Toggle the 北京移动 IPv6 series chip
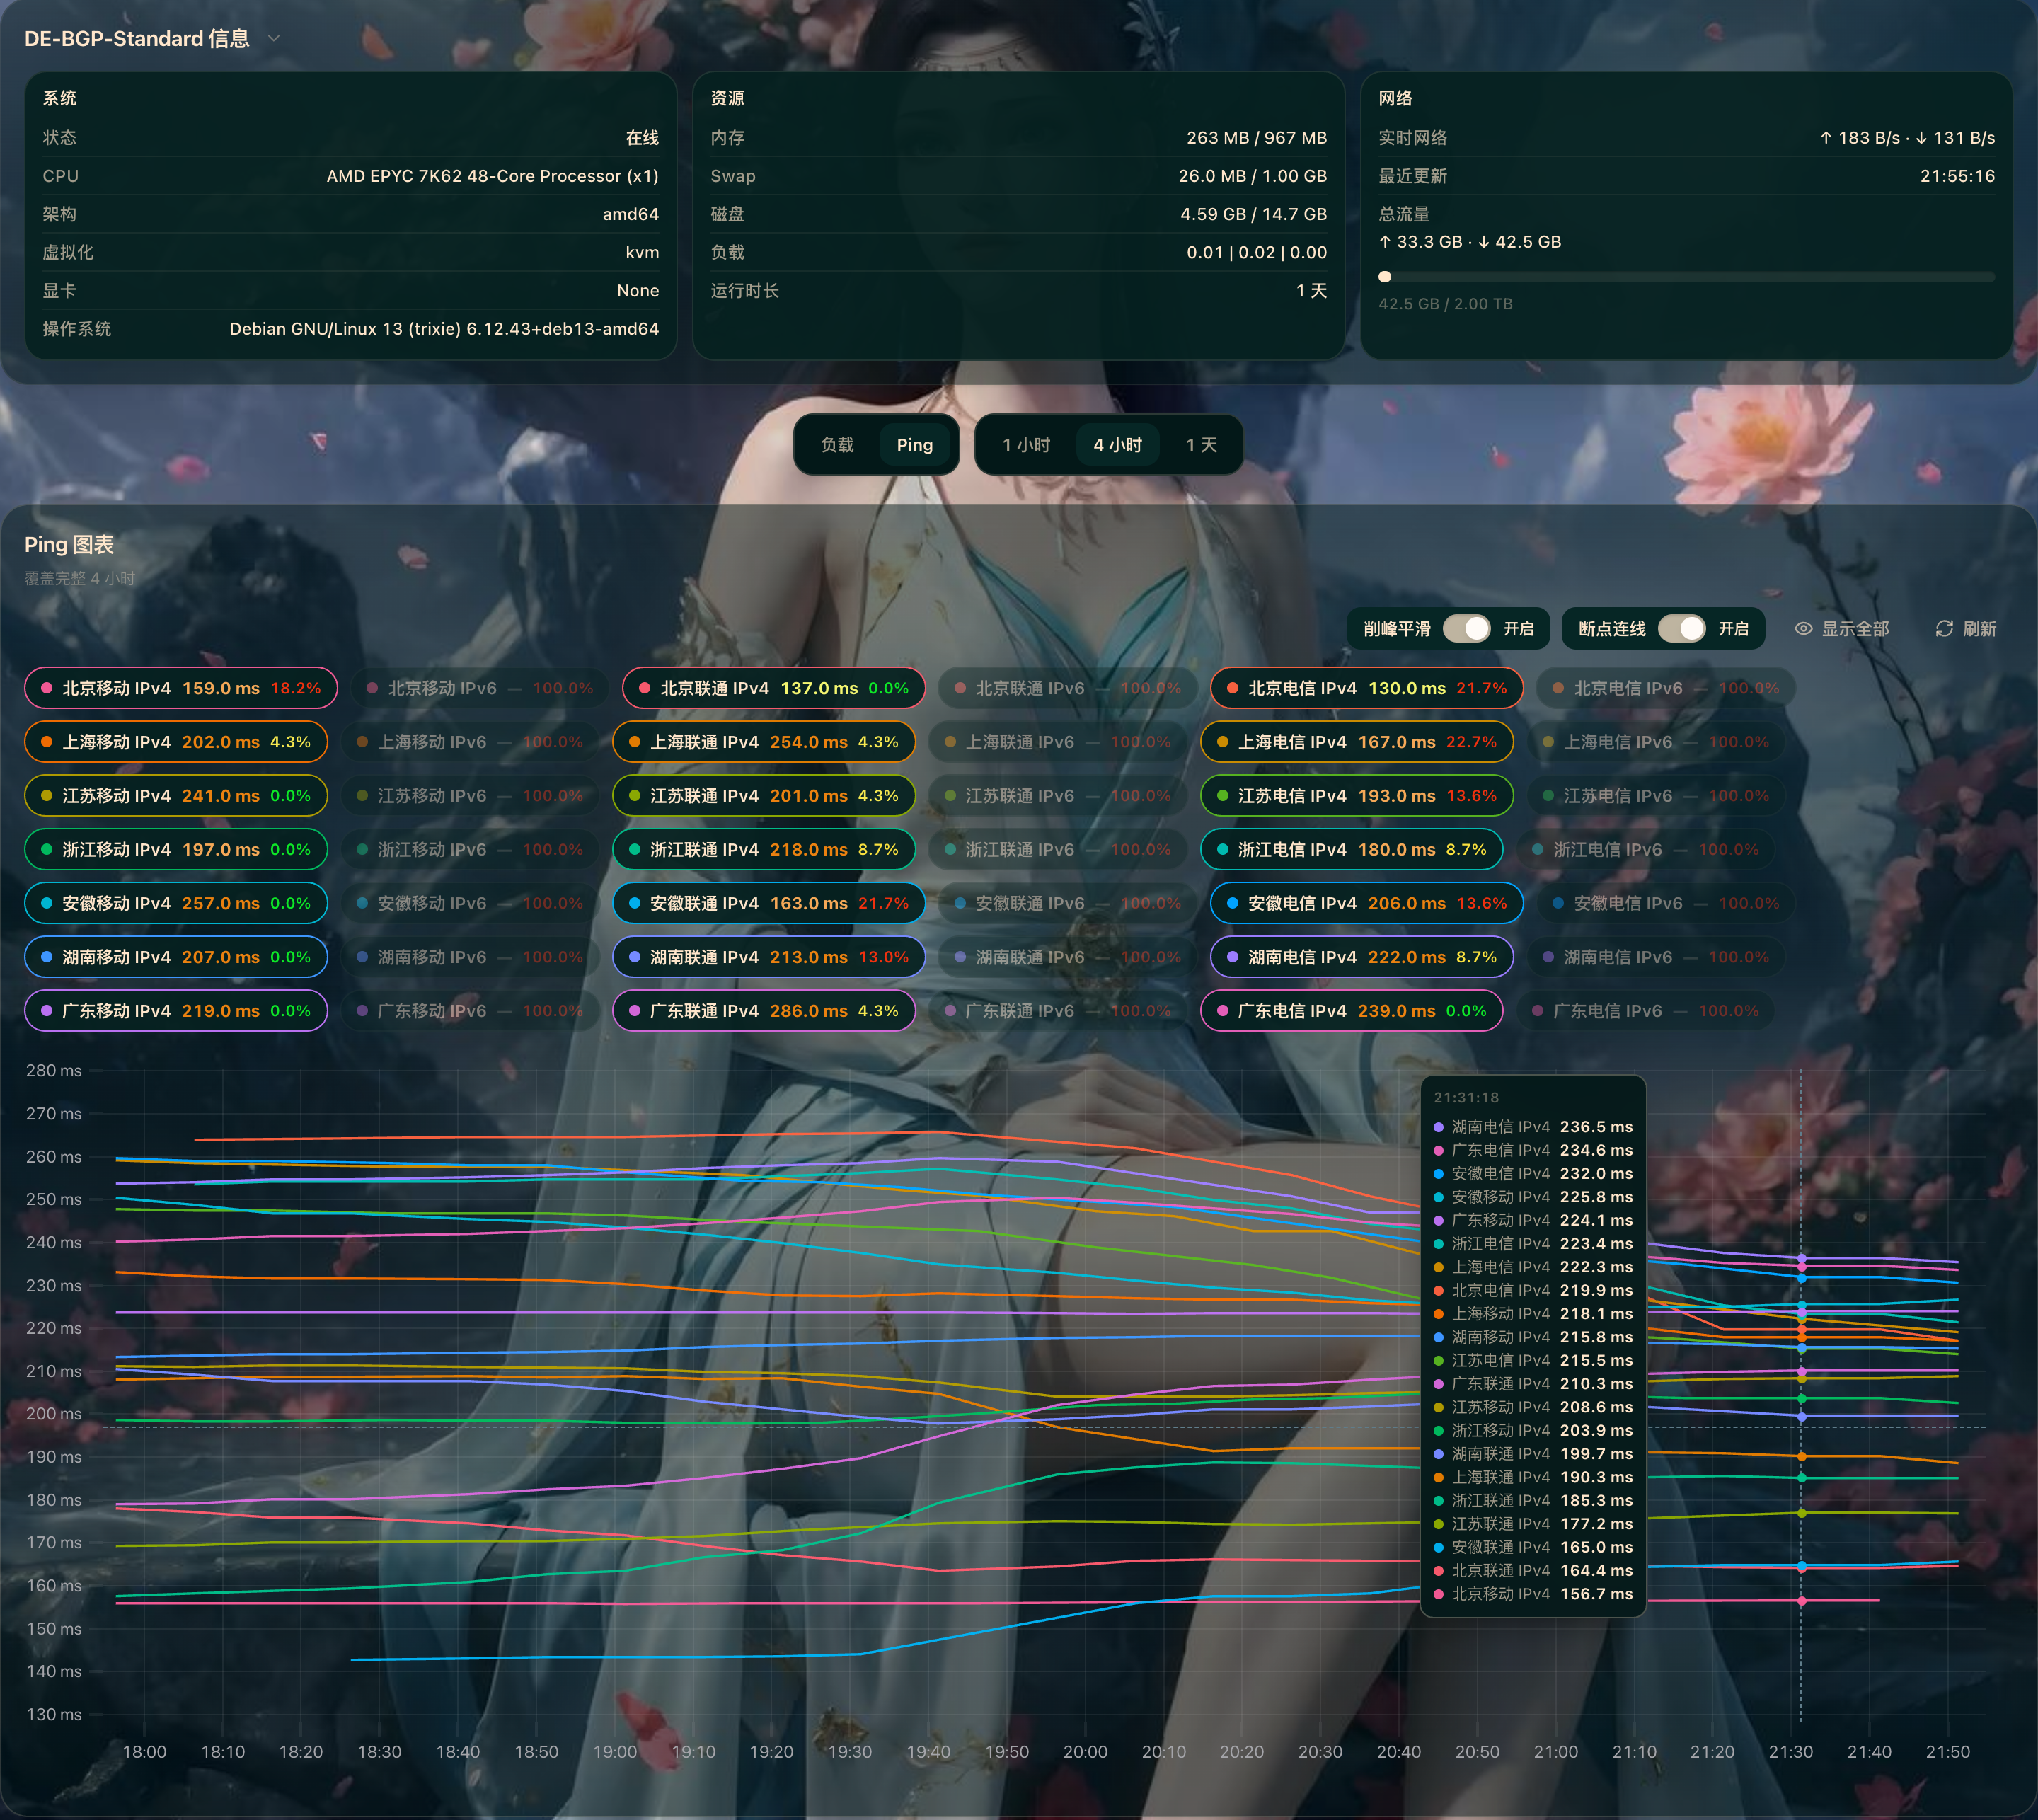 479,688
